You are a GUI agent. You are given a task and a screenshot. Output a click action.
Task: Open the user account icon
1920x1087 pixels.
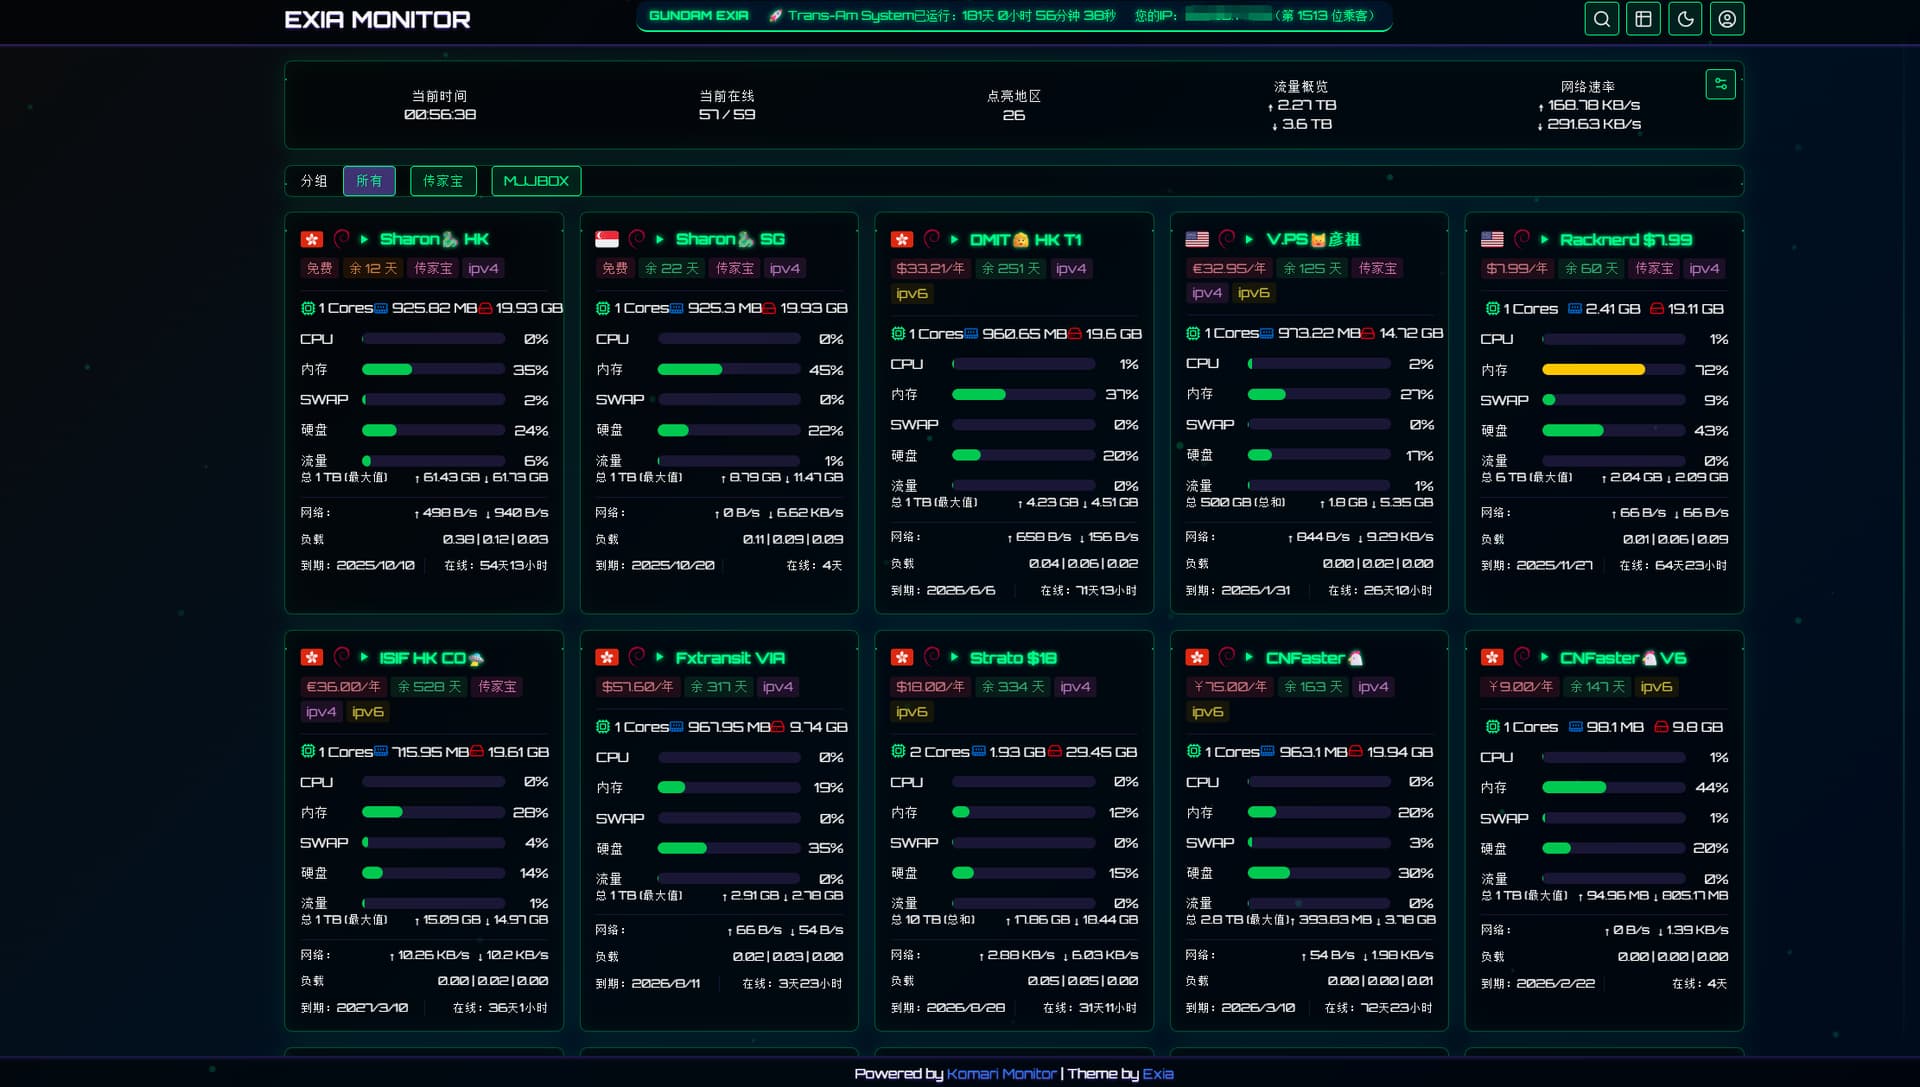pos(1727,19)
